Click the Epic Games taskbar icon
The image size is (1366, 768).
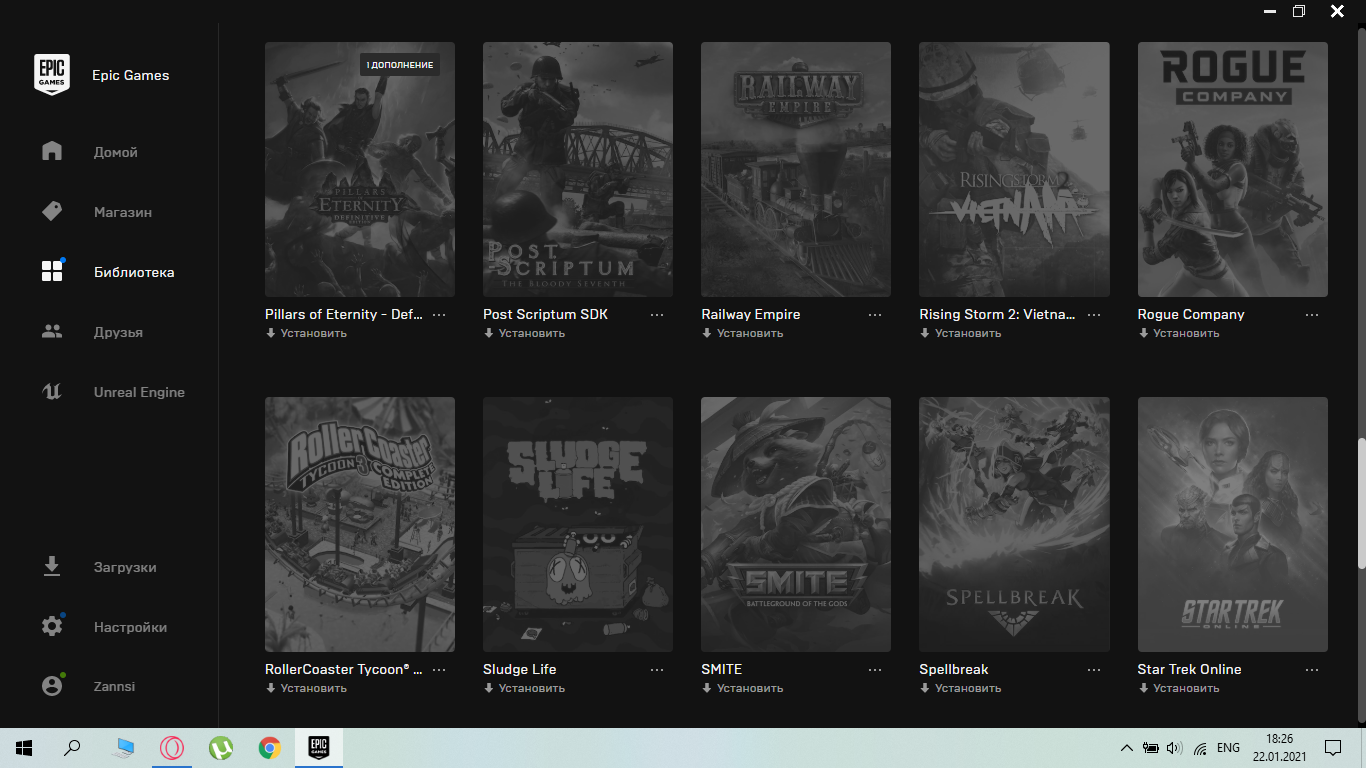(x=318, y=748)
